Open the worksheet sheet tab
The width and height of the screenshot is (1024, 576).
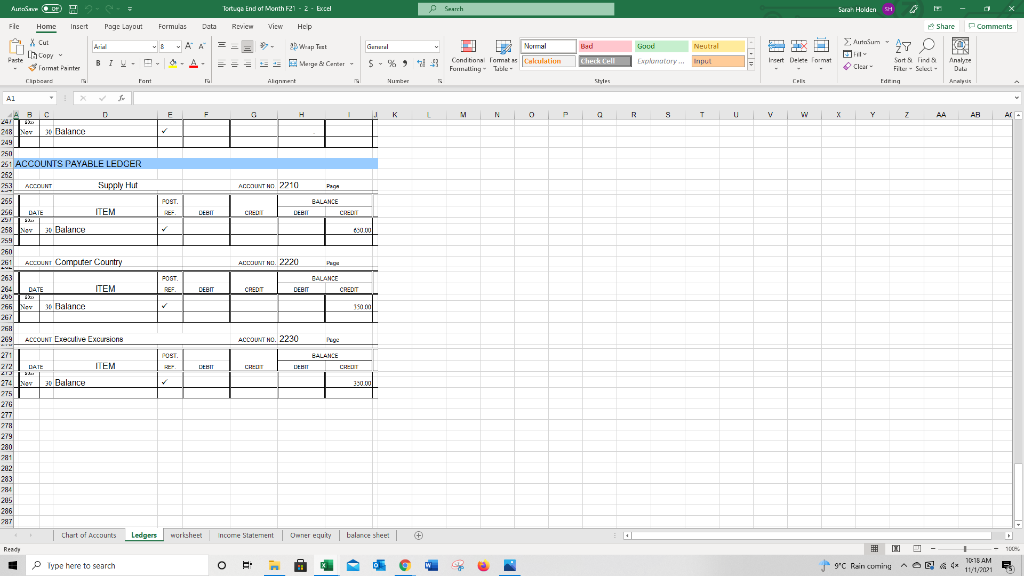[x=186, y=536]
